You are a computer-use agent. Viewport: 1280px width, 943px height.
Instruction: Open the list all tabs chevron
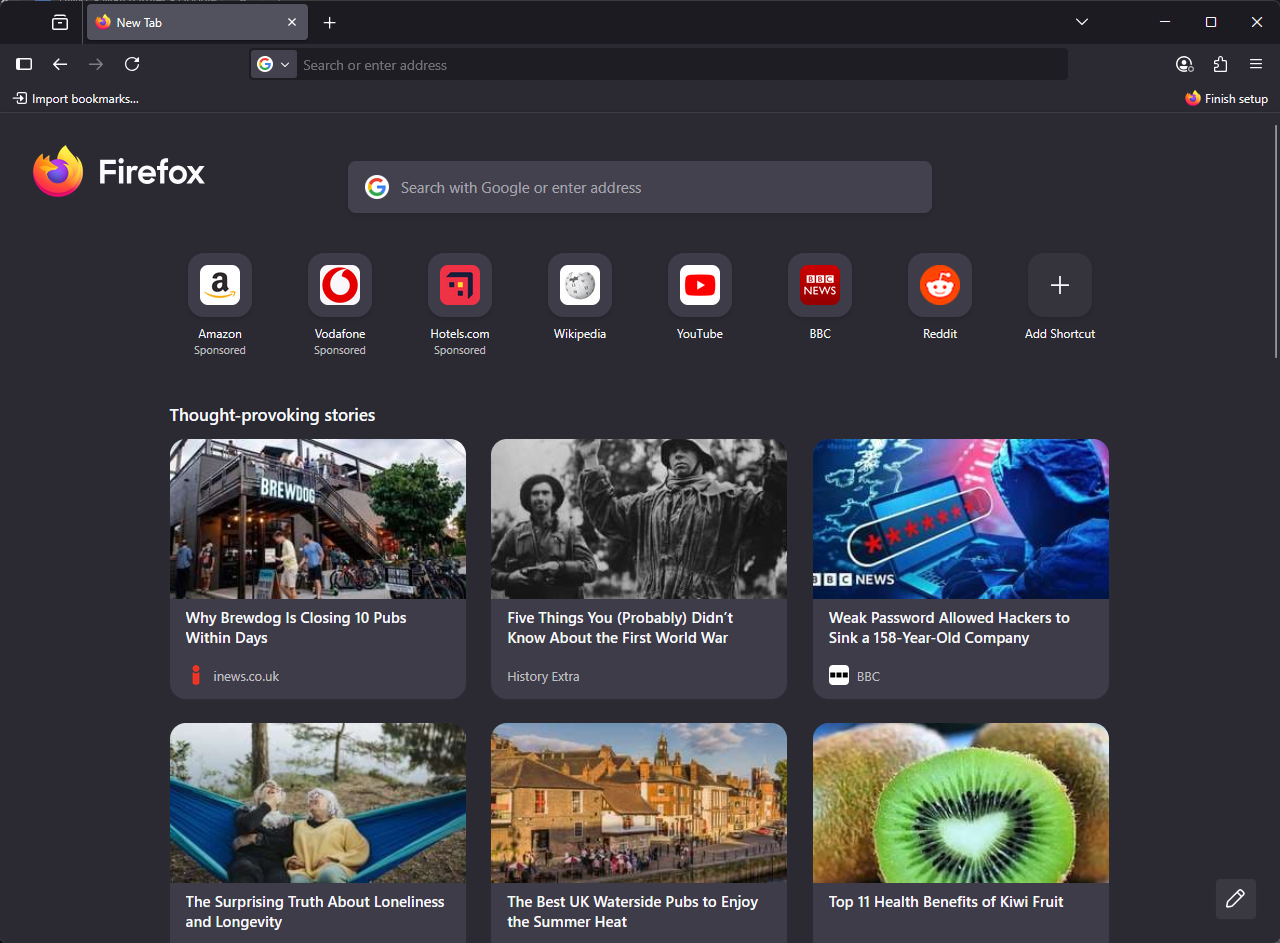[1082, 22]
